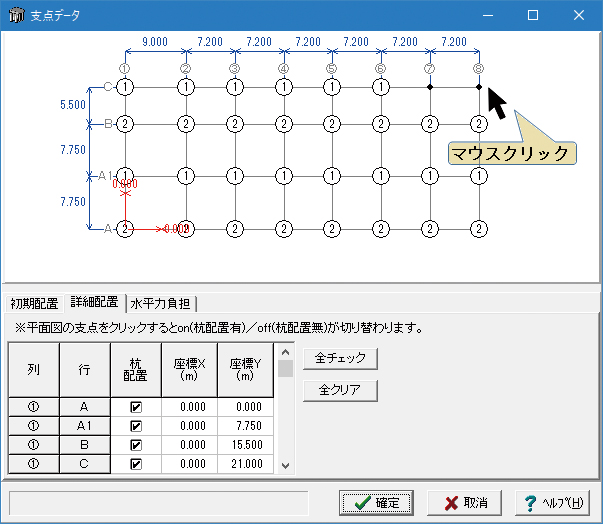Click the table scrollbar down arrow

point(285,466)
